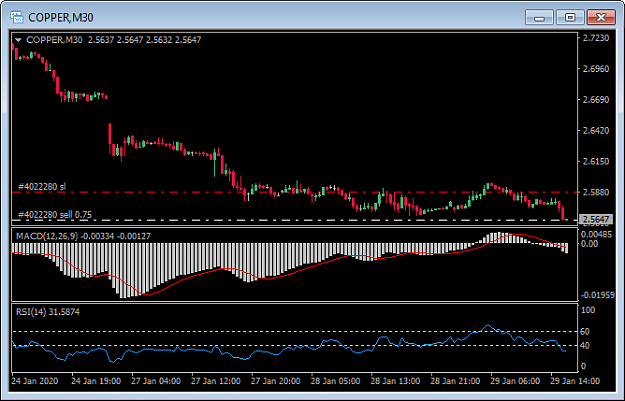
Task: Click the current price tag 2.5647
Action: click(x=596, y=219)
